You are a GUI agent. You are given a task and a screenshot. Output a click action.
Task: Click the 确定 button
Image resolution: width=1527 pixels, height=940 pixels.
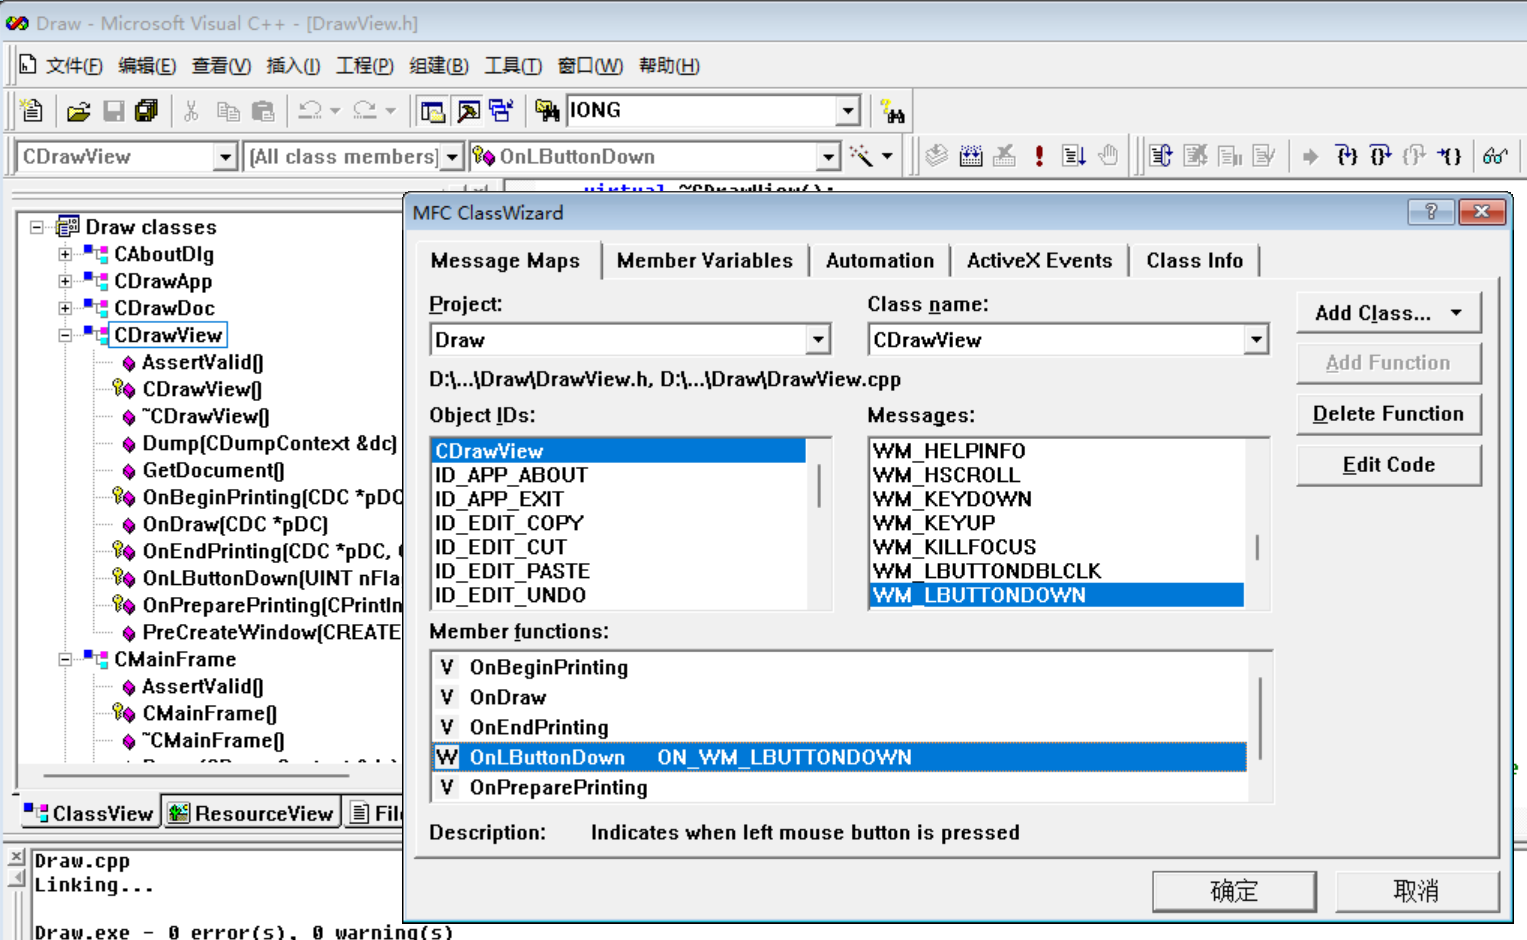pyautogui.click(x=1234, y=891)
